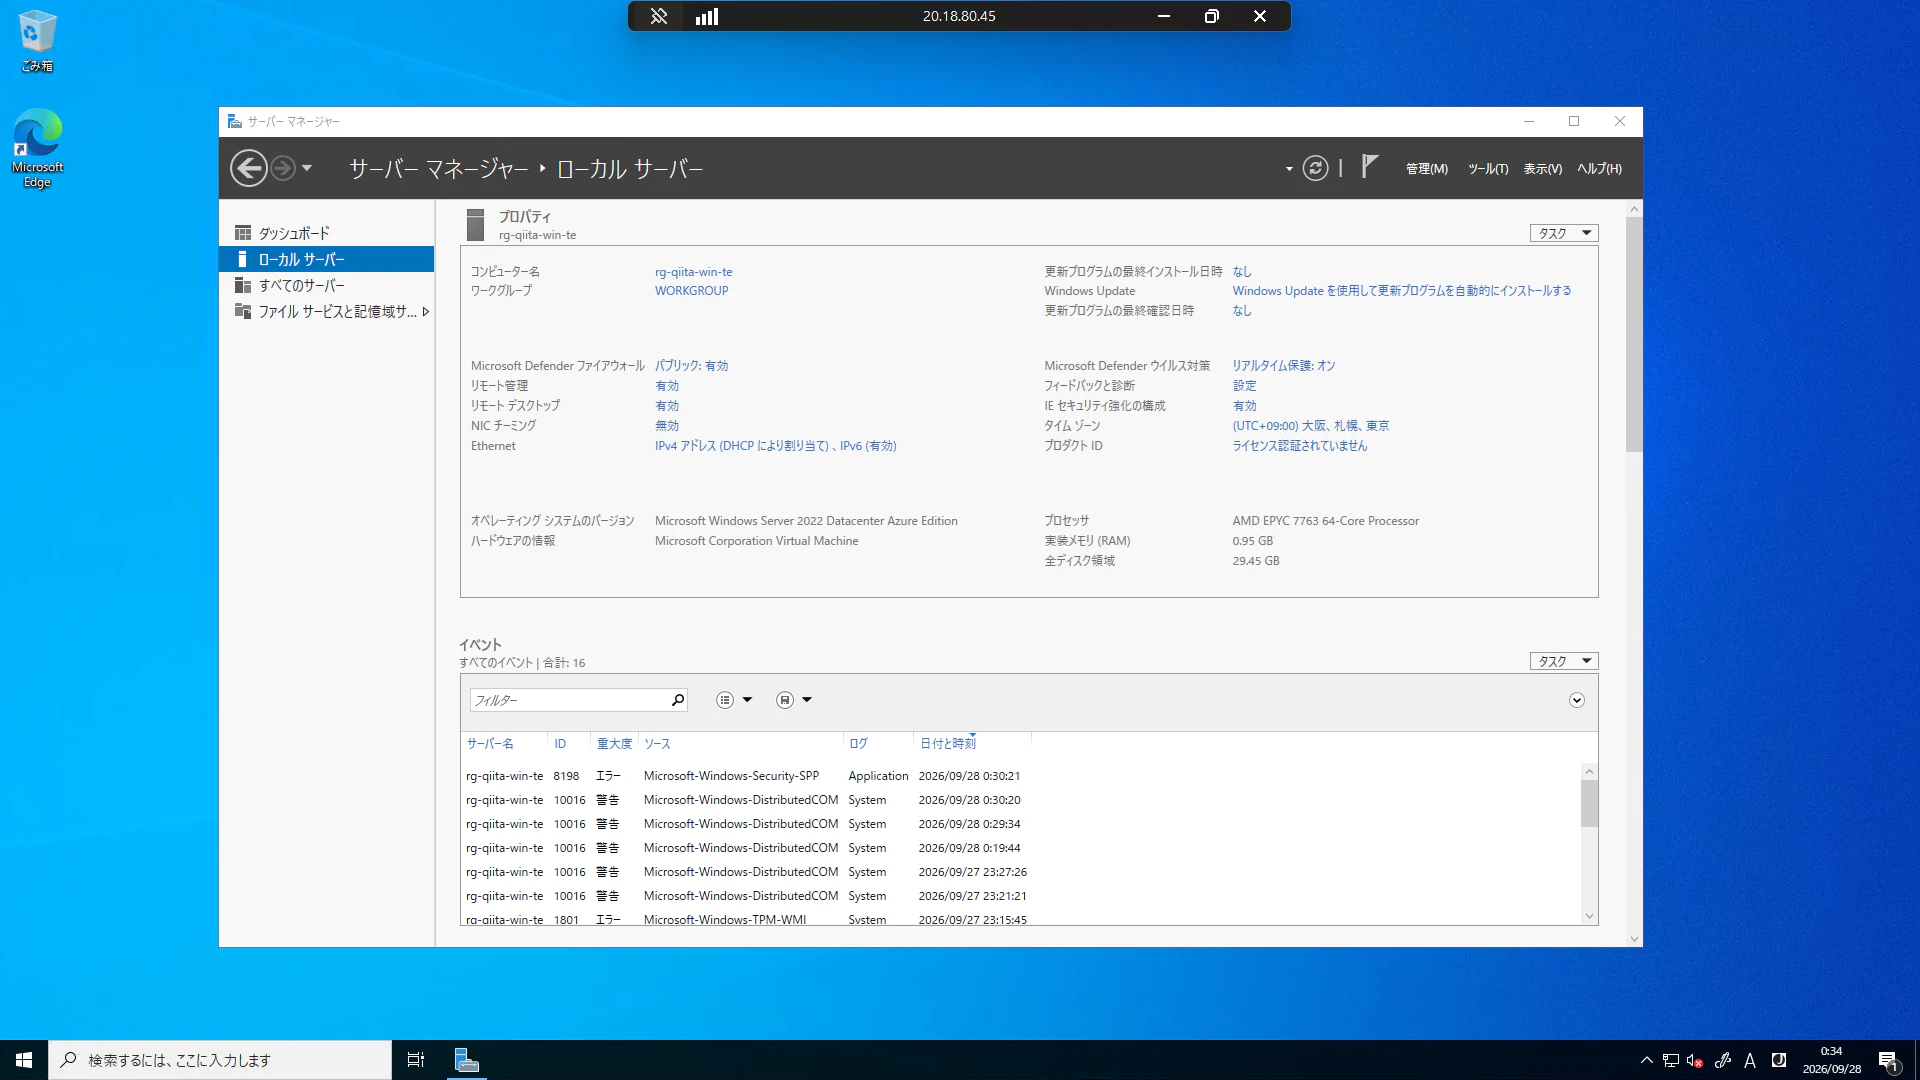1920x1080 pixels.
Task: Click the back navigation arrow in Server Manager
Action: pyautogui.click(x=248, y=168)
